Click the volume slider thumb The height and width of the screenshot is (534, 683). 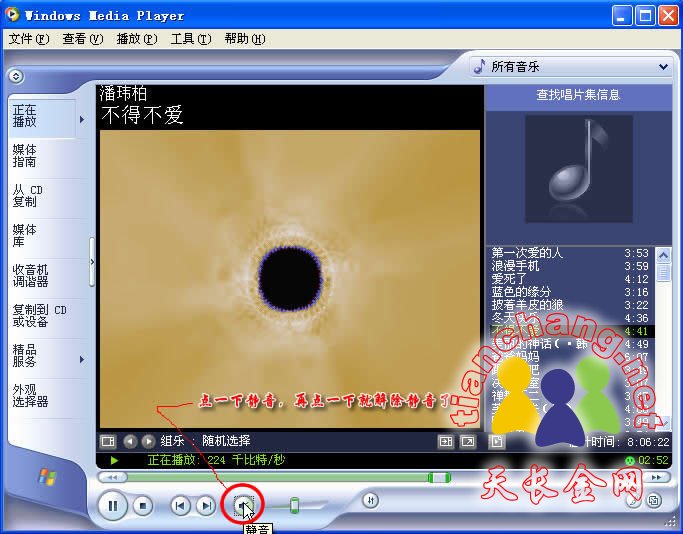294,505
